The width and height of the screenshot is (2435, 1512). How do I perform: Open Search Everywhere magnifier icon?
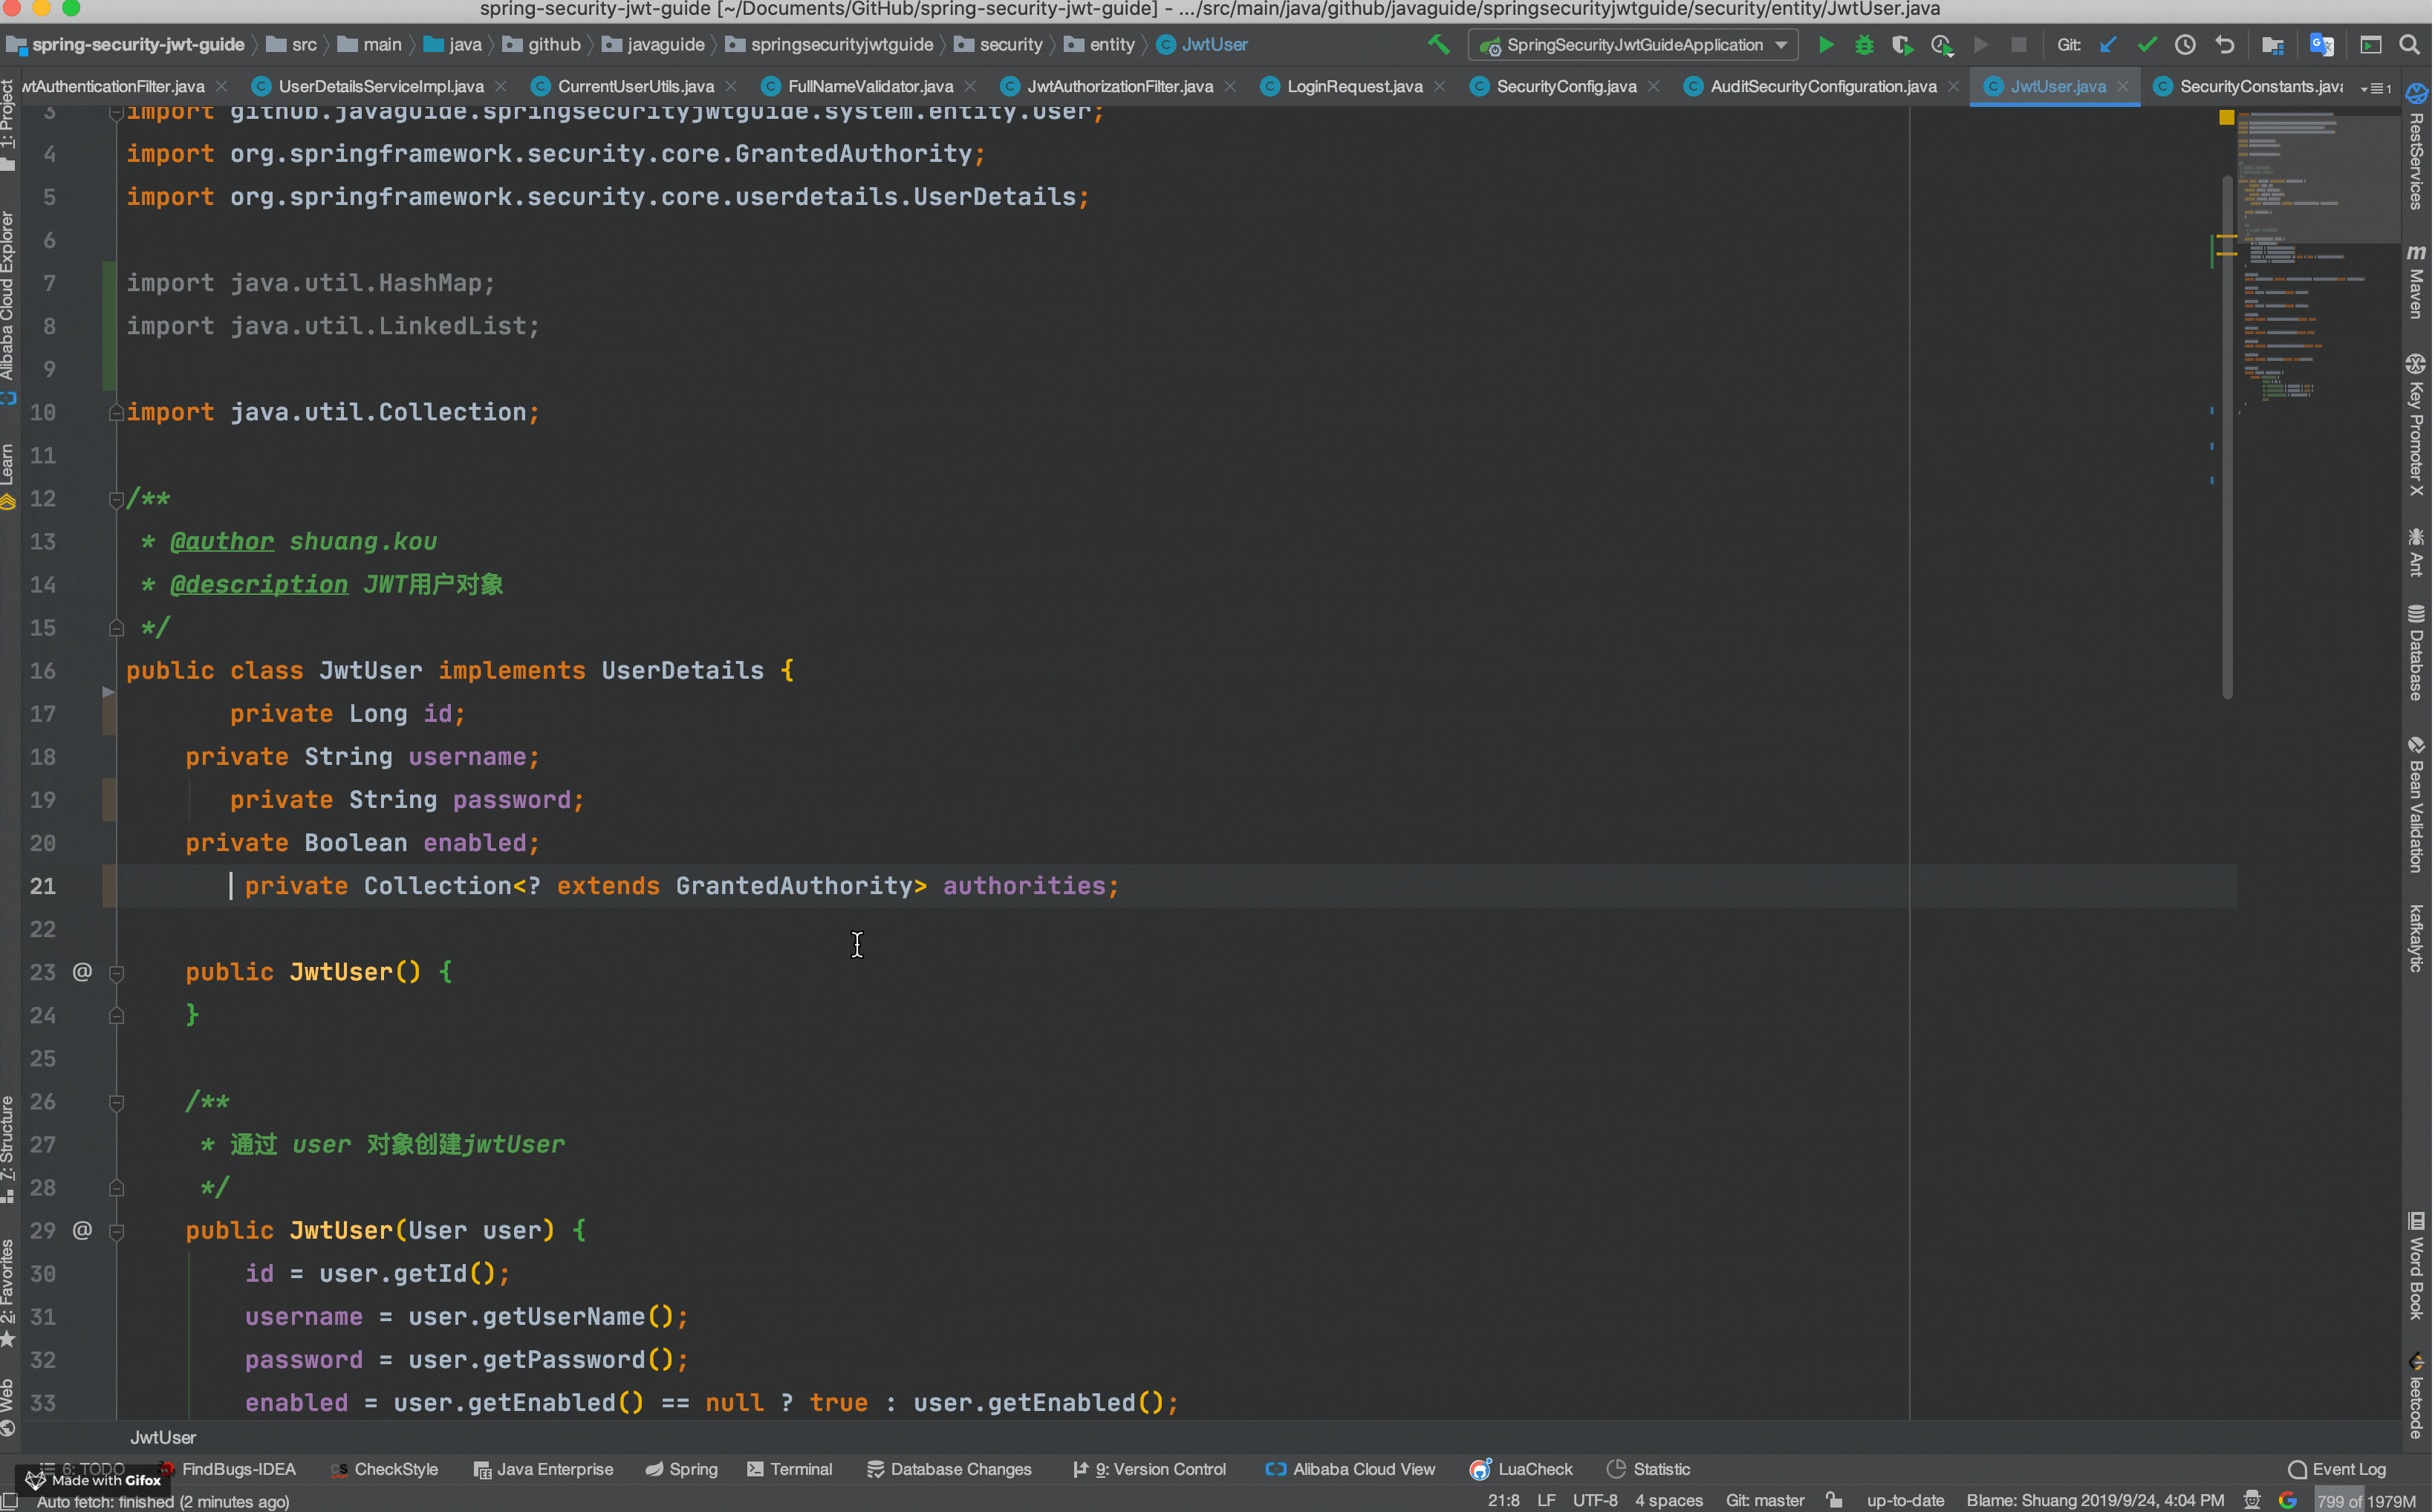2410,45
